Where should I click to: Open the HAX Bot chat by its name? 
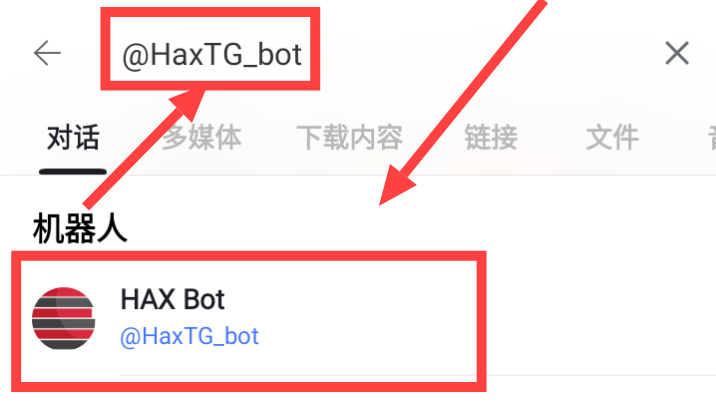coord(173,300)
